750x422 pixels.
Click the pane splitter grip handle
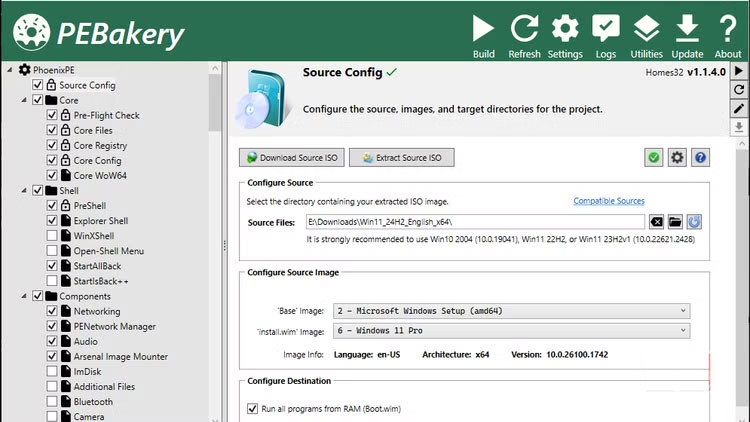[224, 246]
